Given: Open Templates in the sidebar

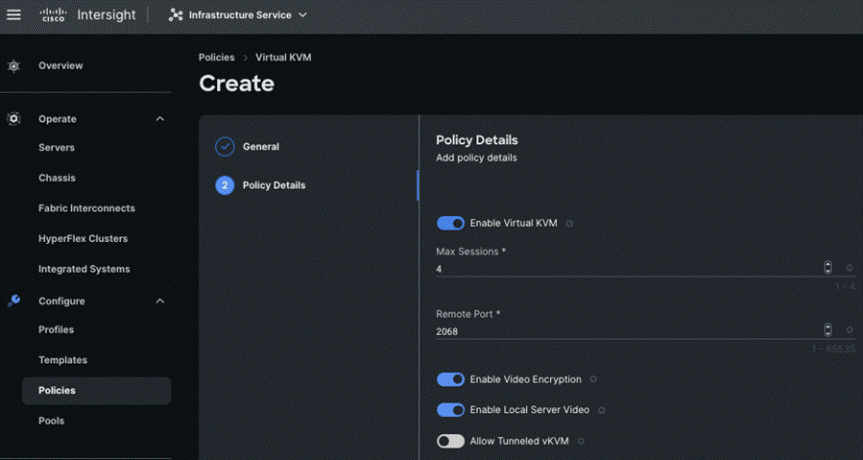Looking at the screenshot, I should (x=63, y=360).
